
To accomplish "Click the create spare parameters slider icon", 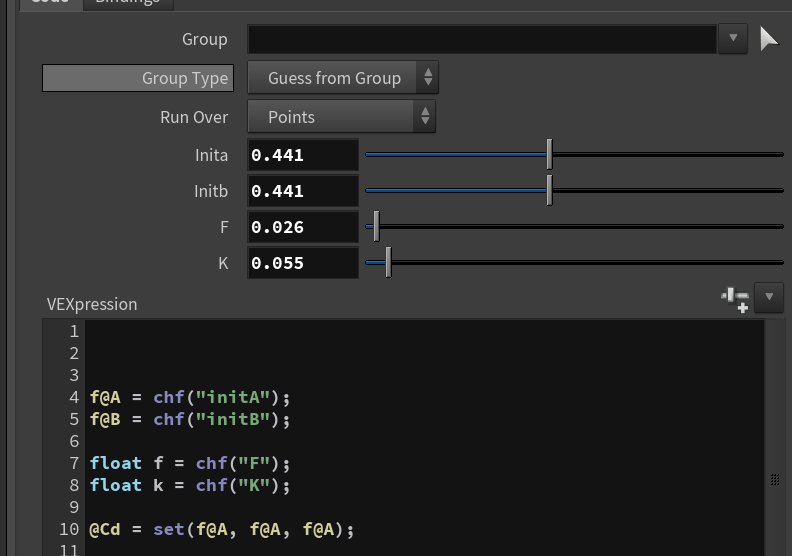I will click(735, 299).
